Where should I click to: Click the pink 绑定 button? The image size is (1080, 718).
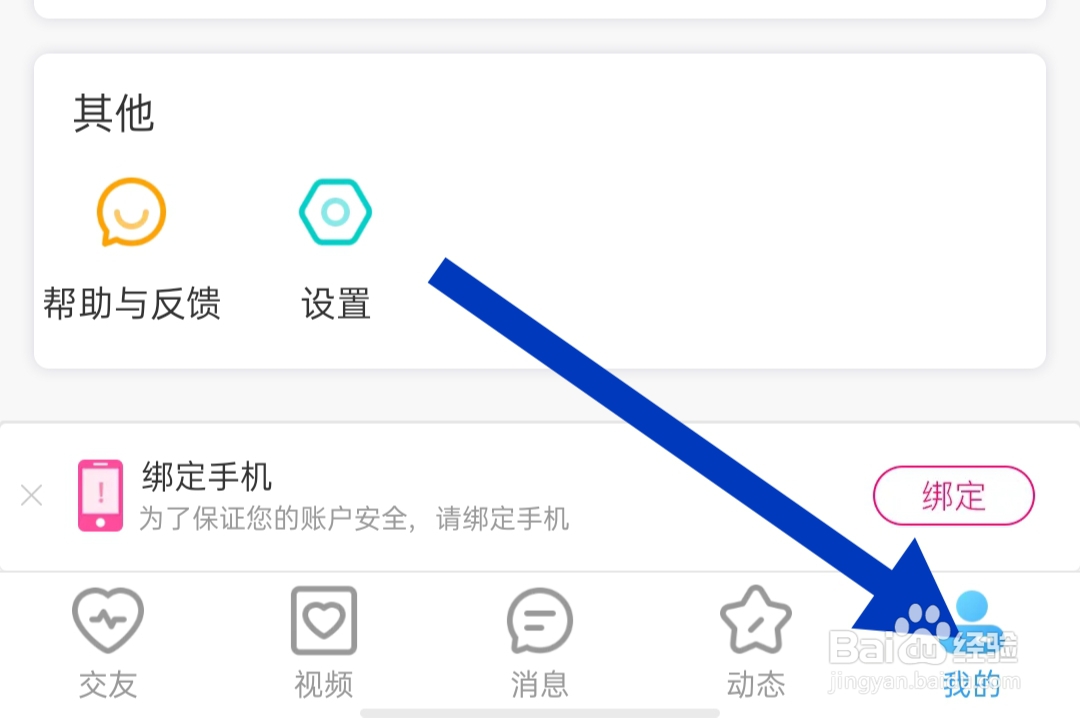click(953, 495)
